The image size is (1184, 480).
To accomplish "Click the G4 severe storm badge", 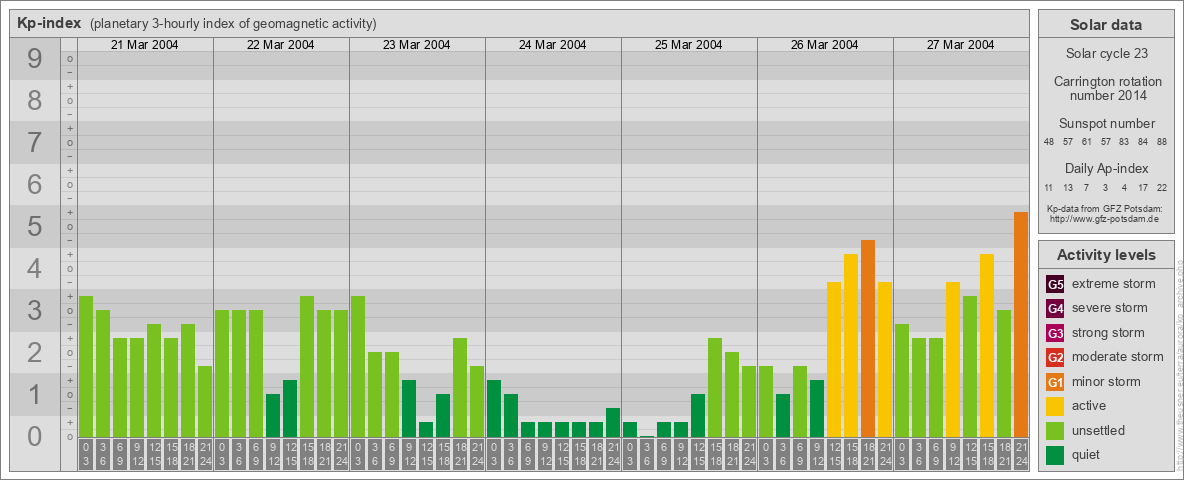I will point(1055,308).
